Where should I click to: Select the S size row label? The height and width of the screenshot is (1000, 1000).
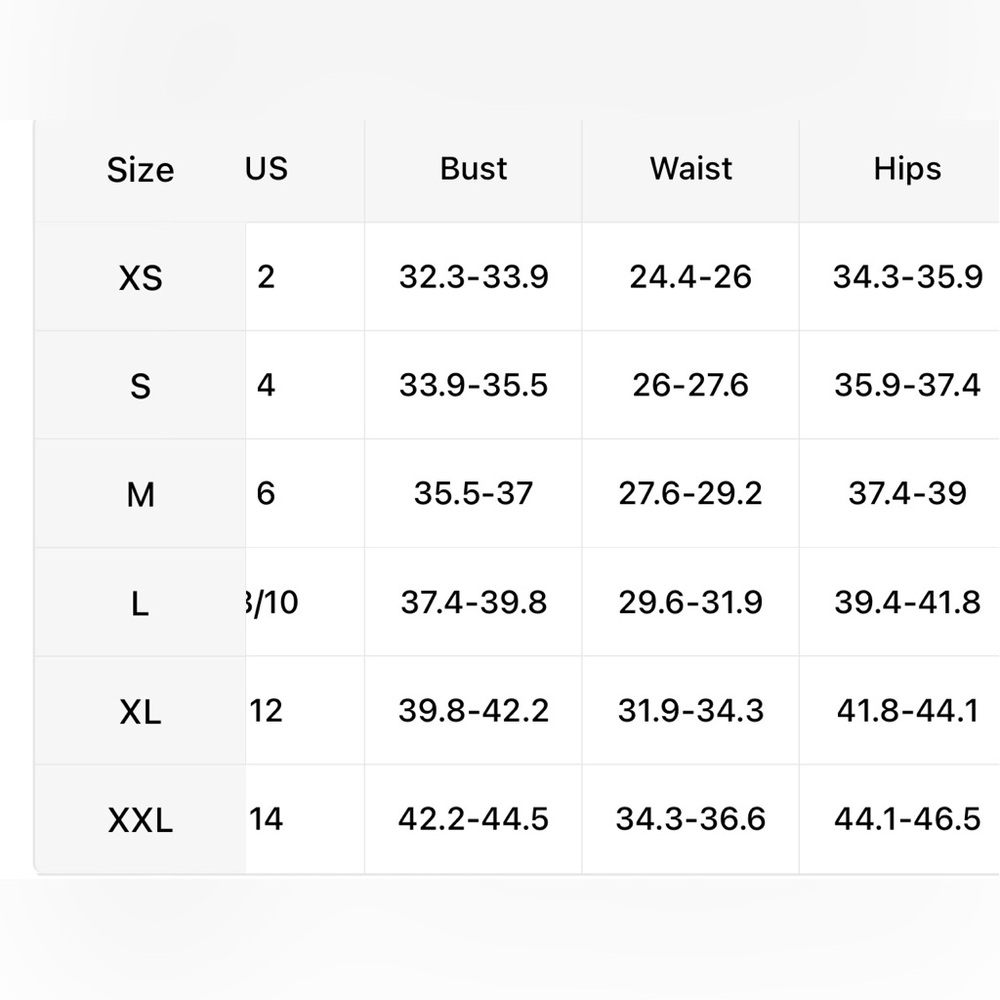click(140, 386)
